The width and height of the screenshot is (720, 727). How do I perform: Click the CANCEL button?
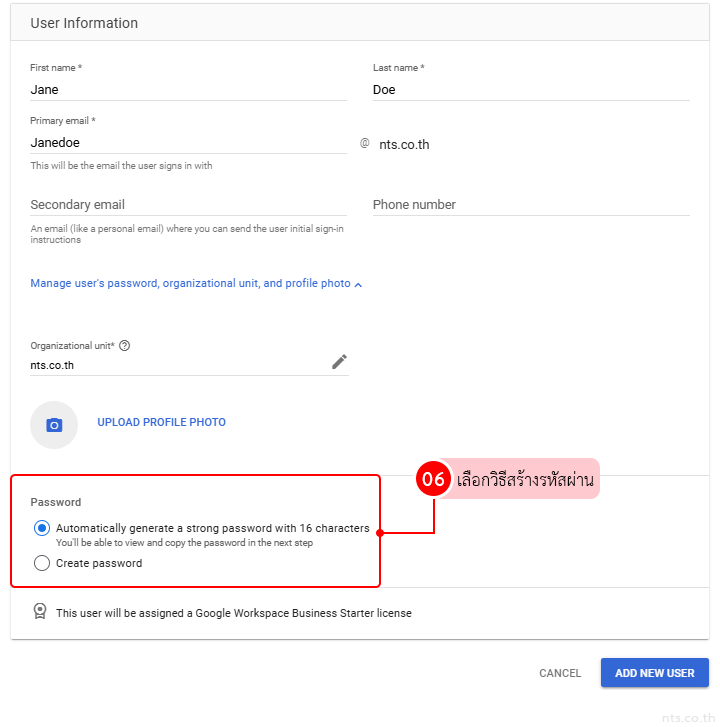point(560,673)
